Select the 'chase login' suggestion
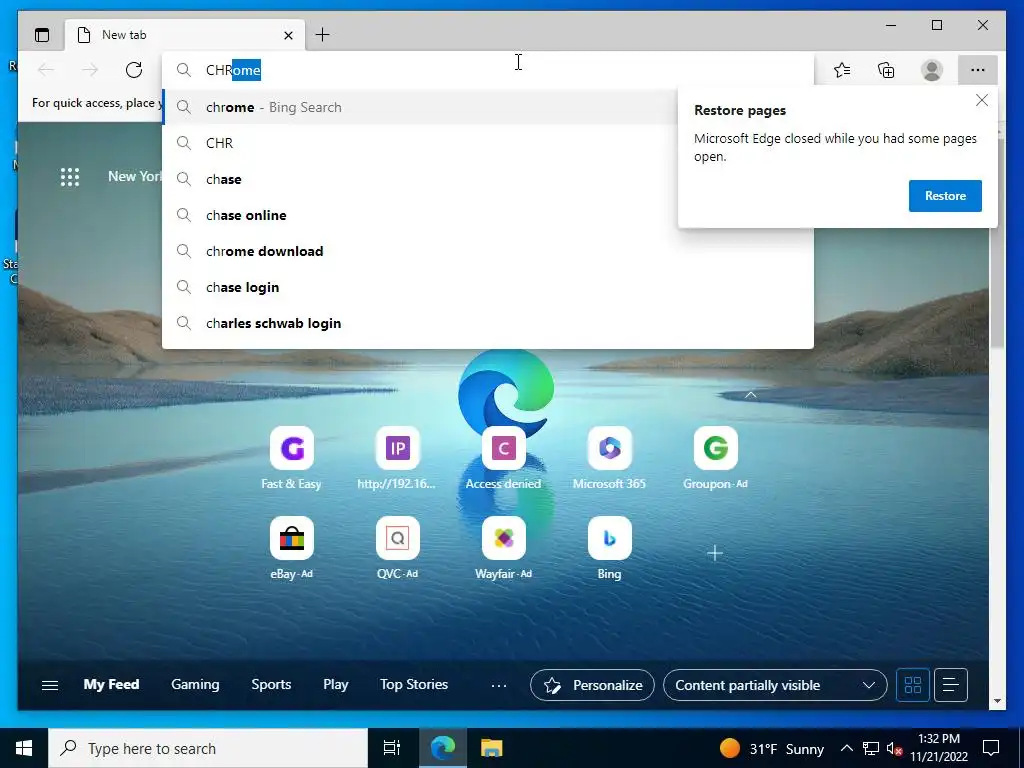The height and width of the screenshot is (768, 1024). click(488, 287)
